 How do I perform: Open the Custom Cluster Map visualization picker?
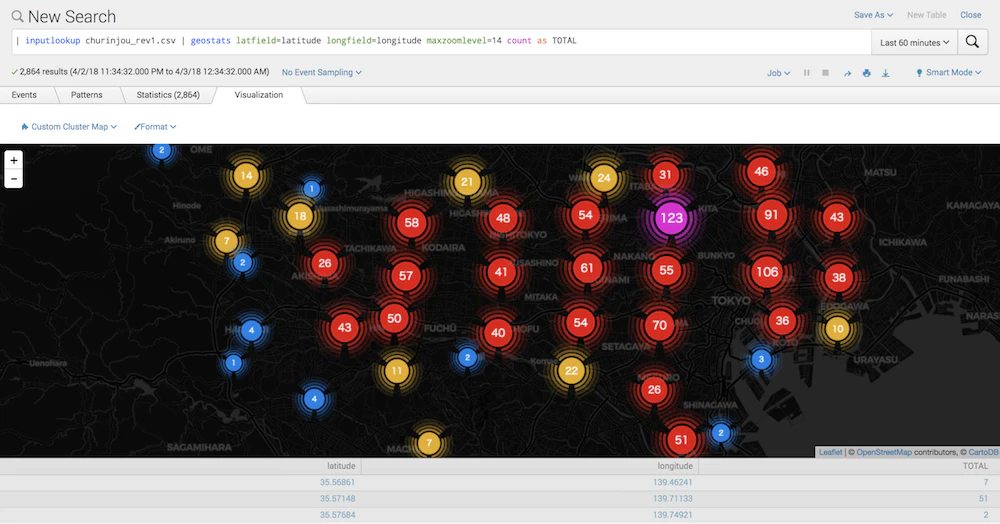[69, 127]
